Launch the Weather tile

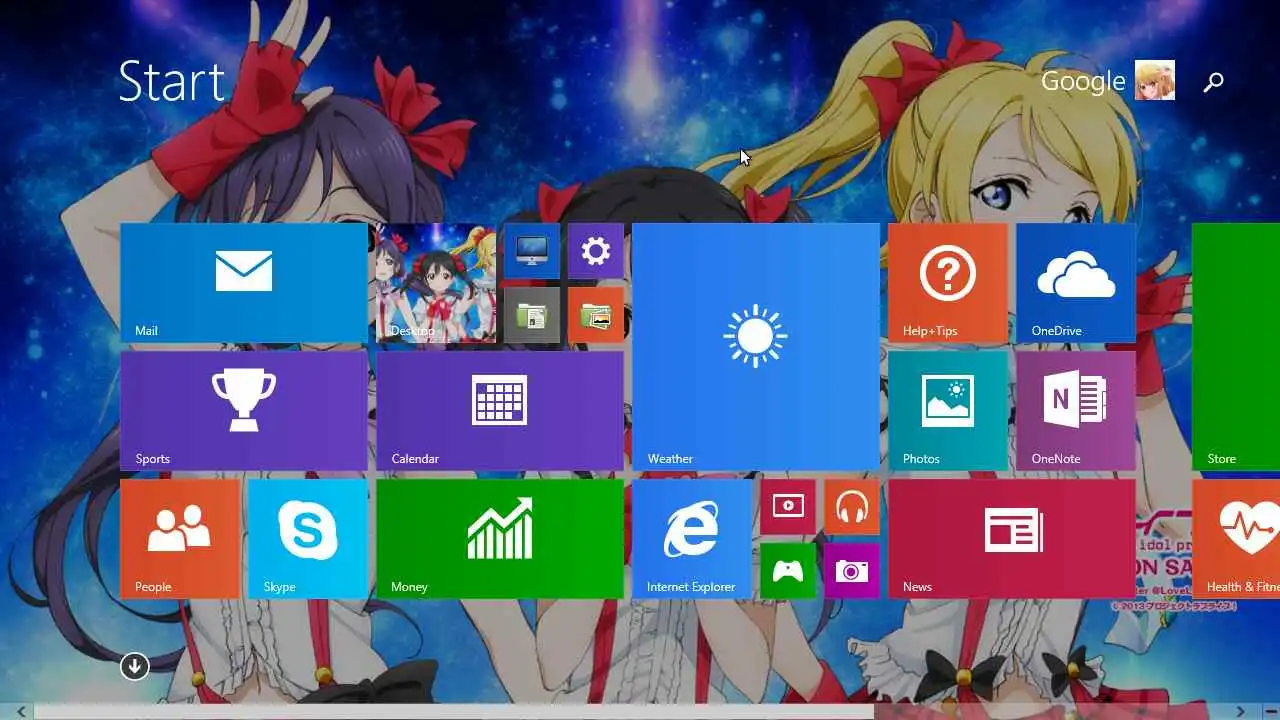point(756,347)
